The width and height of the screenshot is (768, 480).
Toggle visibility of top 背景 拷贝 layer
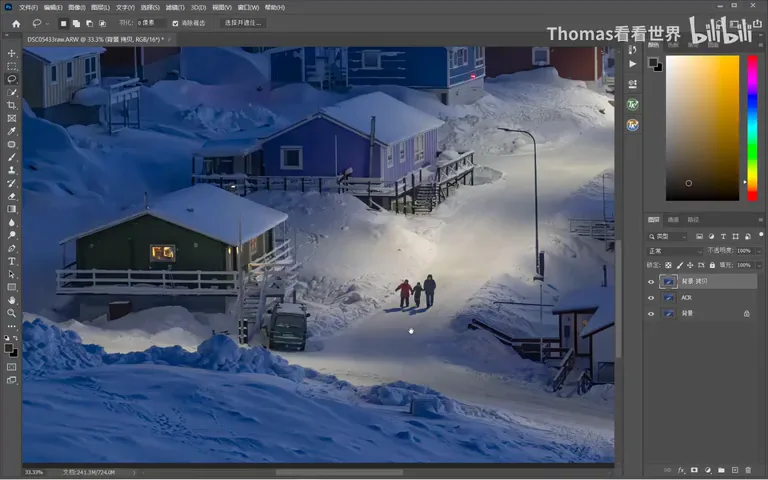651,282
